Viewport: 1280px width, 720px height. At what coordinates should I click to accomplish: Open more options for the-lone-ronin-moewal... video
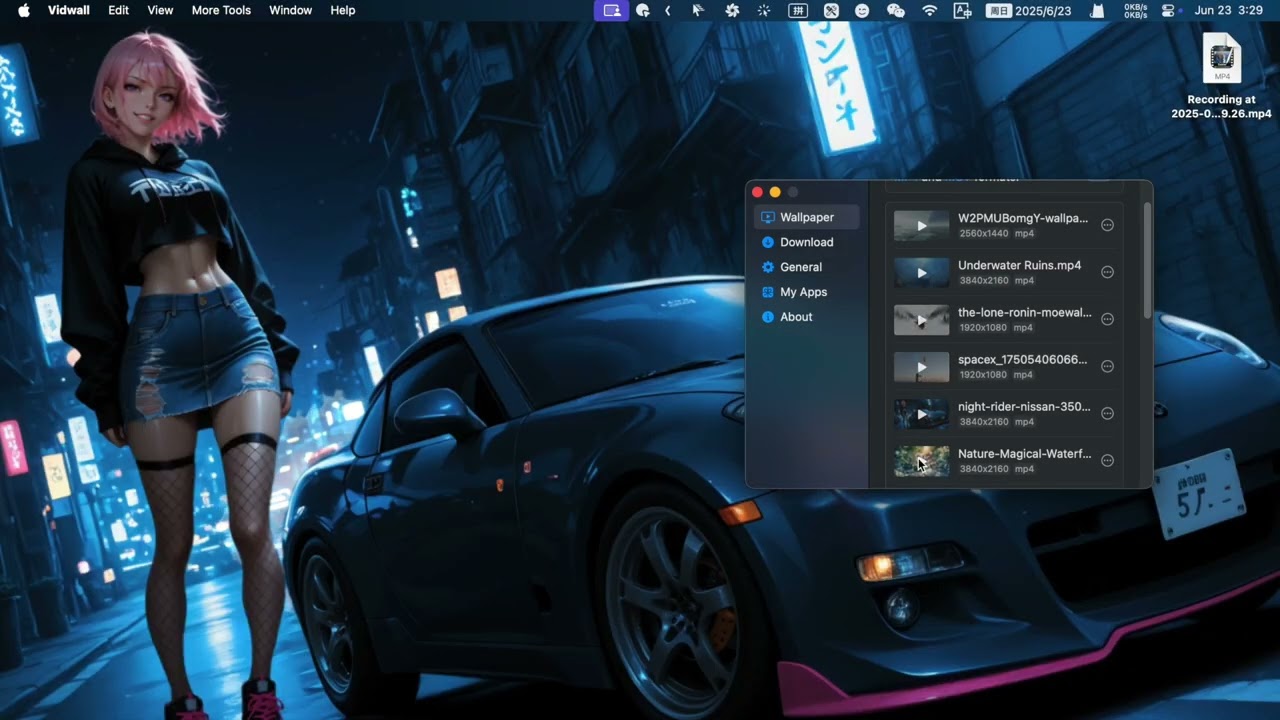[1107, 319]
